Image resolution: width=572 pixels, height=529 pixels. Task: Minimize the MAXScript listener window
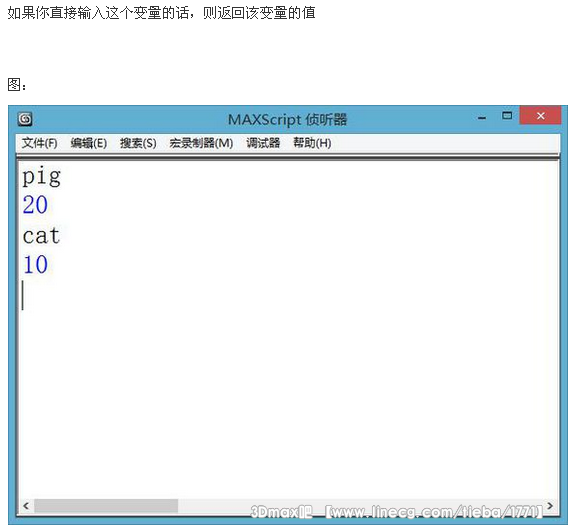[482, 117]
